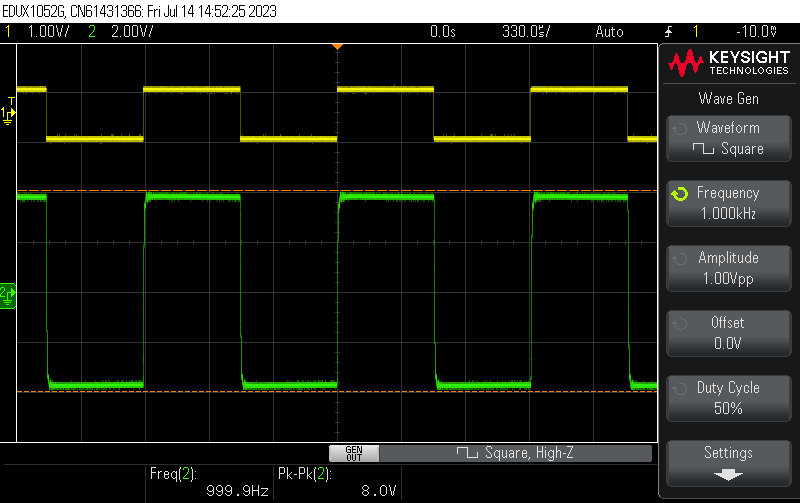Click the rising edge trigger icon
Screen dimensions: 800x503
pos(668,32)
